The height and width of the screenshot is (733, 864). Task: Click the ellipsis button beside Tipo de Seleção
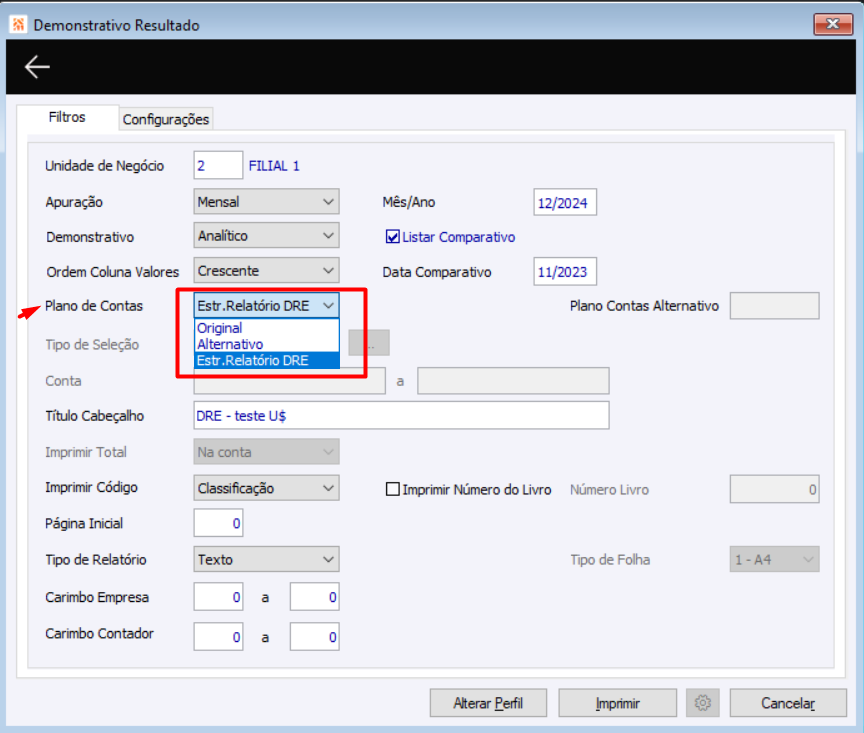click(x=369, y=343)
